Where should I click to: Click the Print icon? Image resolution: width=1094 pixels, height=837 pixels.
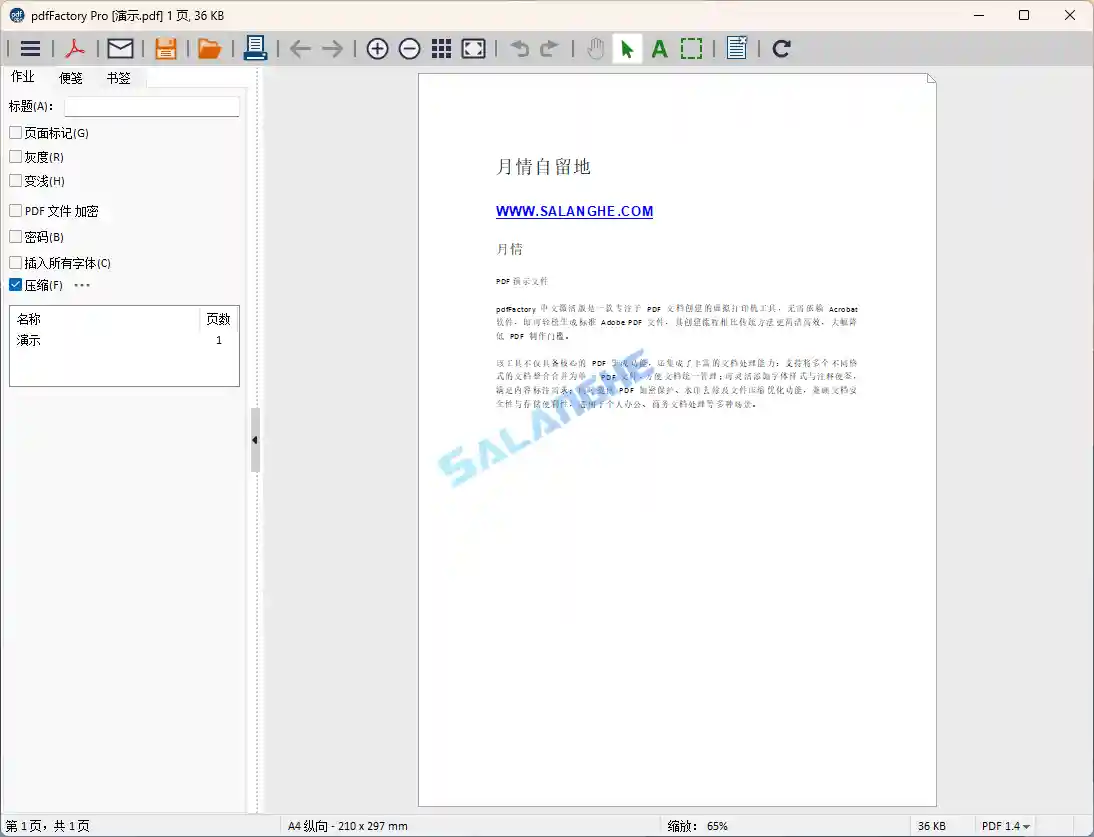(255, 47)
